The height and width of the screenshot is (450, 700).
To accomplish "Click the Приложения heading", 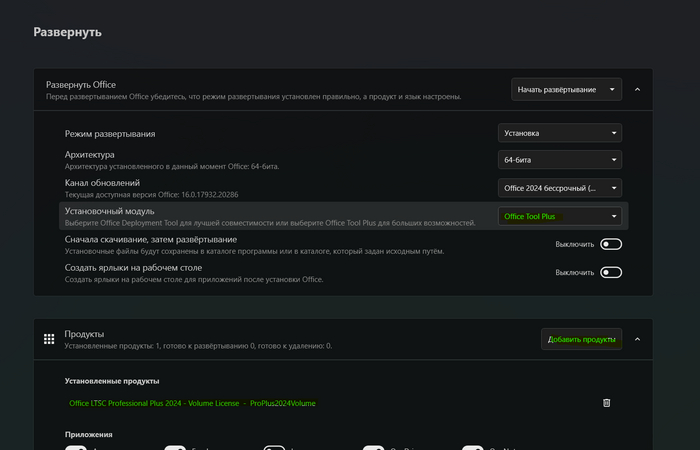I will point(88,434).
